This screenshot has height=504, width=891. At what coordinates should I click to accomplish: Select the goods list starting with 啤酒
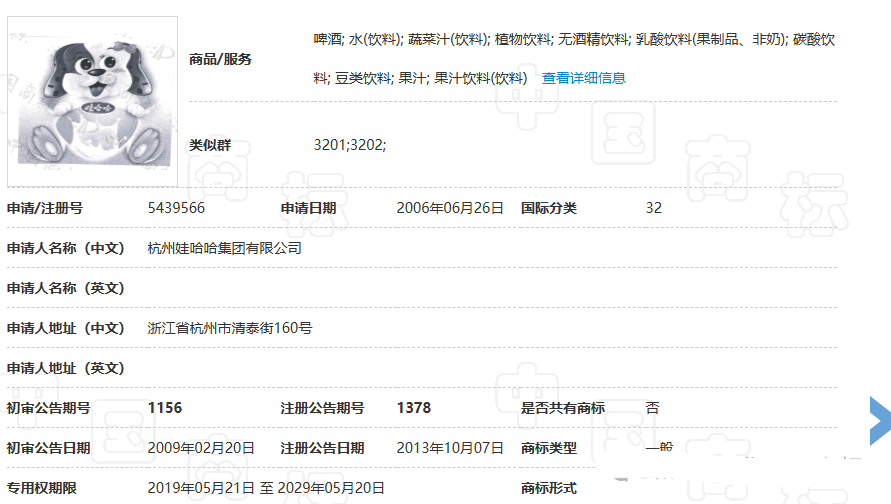574,59
